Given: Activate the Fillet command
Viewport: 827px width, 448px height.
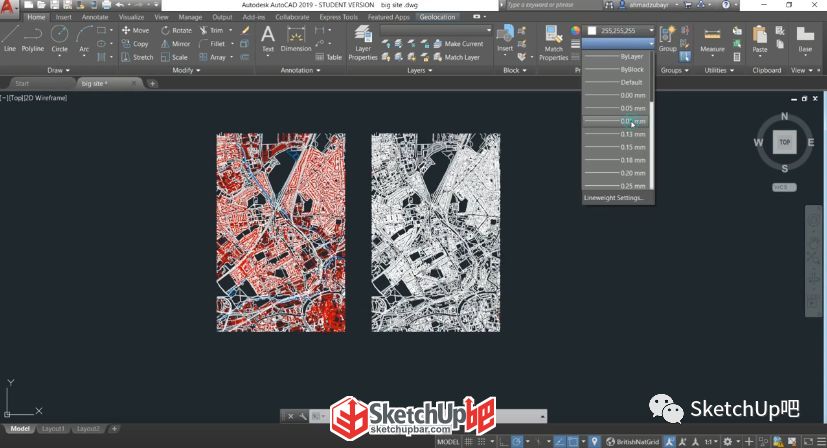Looking at the screenshot, I should tap(213, 44).
